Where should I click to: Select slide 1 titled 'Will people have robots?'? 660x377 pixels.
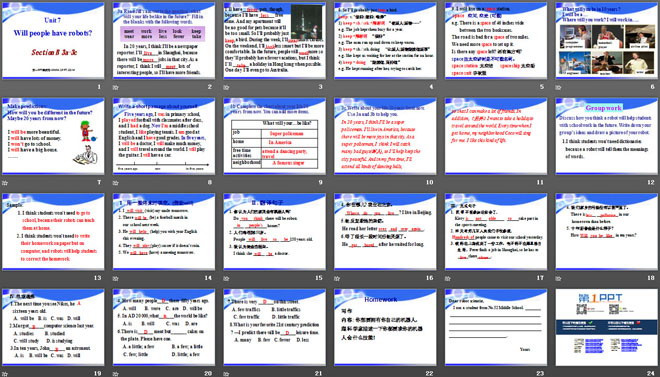click(x=53, y=41)
